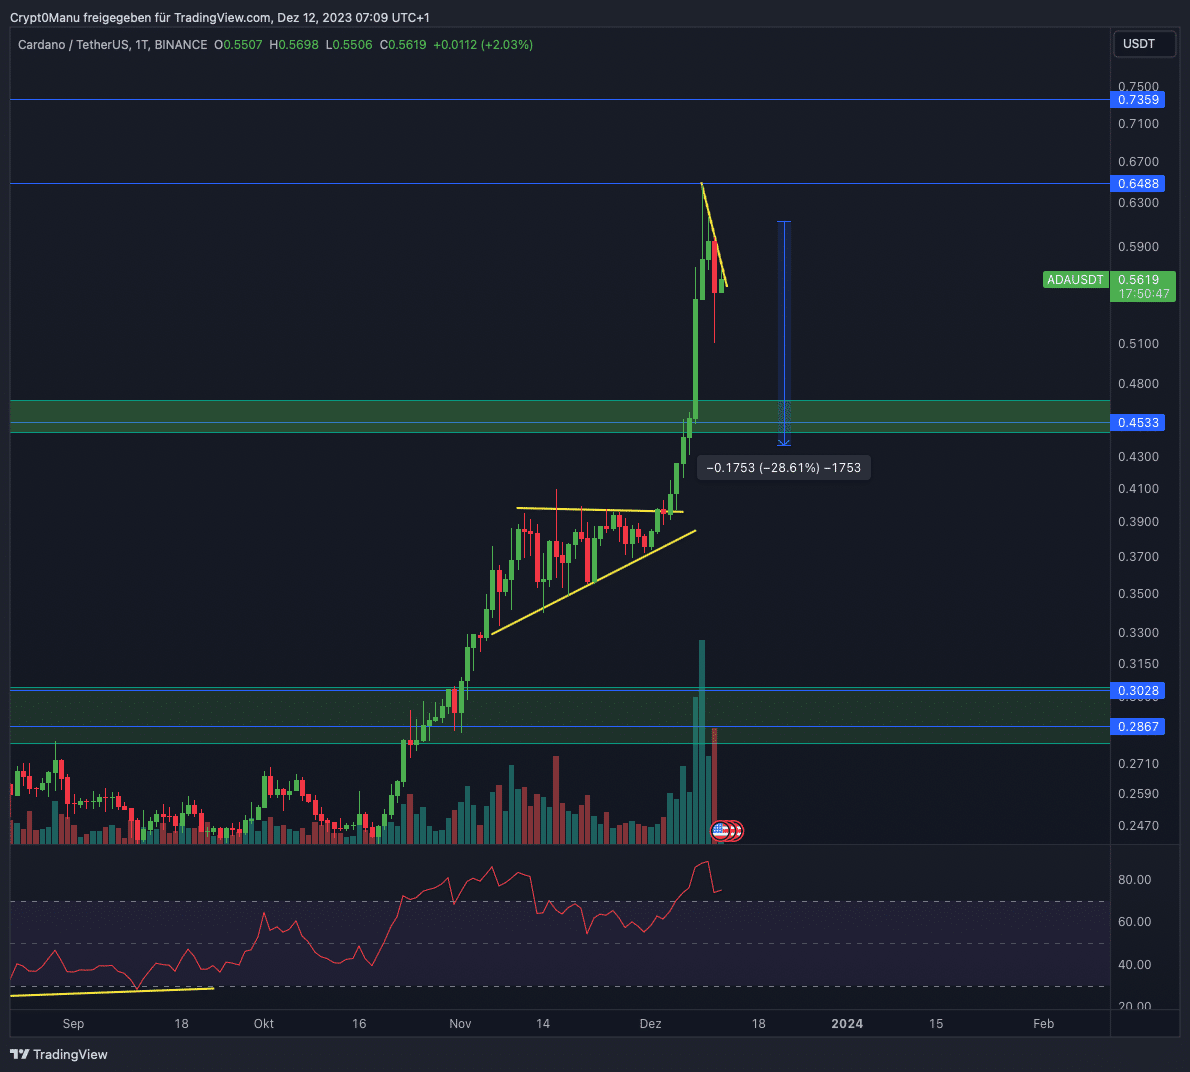The image size is (1190, 1072).
Task: Click the 0.3500 price axis tick
Action: 1138,593
